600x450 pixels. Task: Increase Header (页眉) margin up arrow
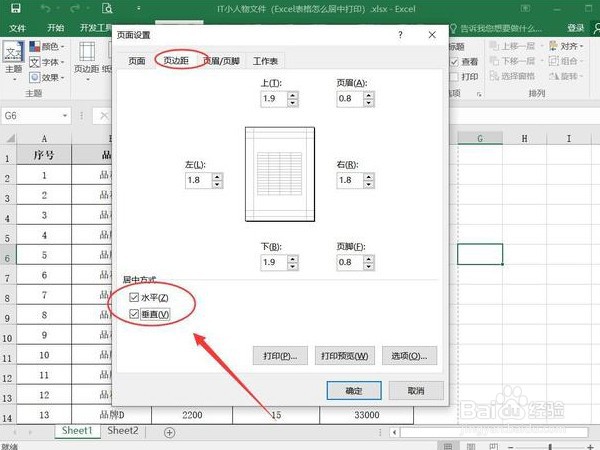368,95
